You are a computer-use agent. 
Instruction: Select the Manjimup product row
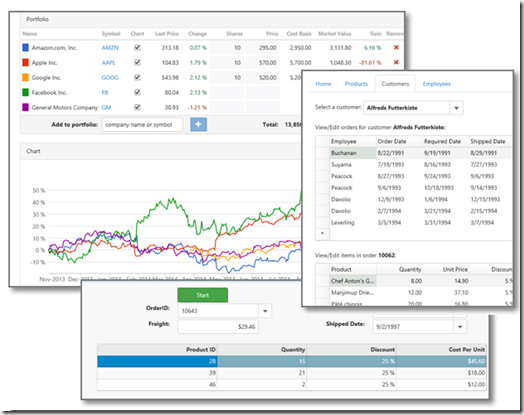click(413, 293)
